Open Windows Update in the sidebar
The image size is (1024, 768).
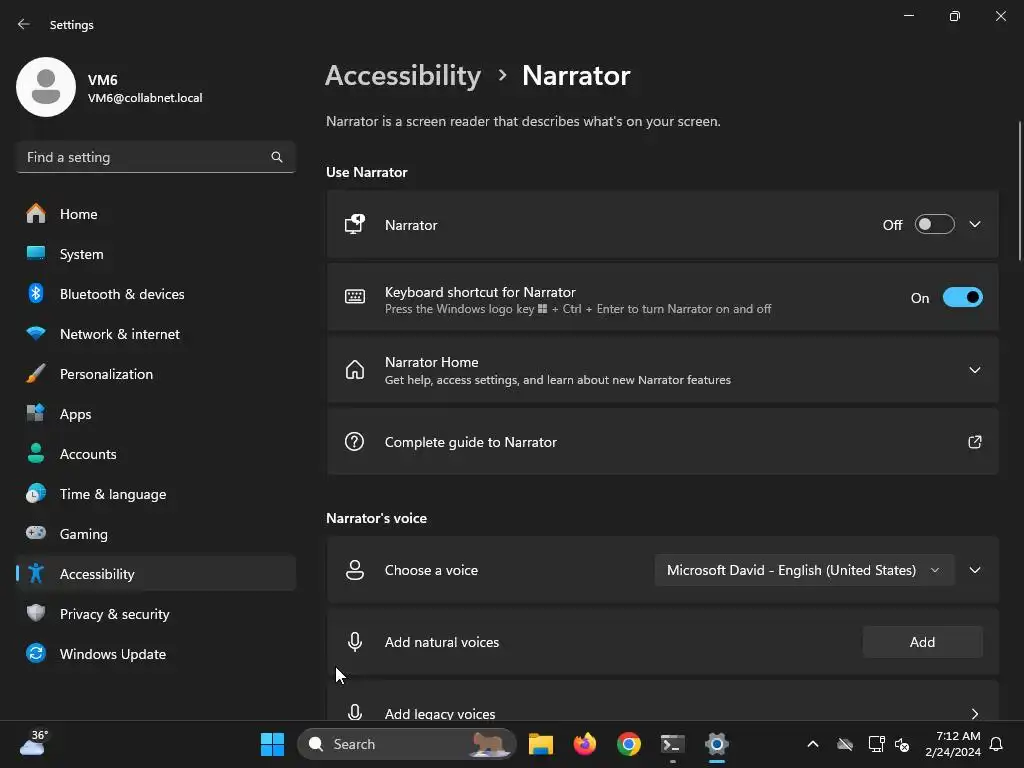pos(155,654)
